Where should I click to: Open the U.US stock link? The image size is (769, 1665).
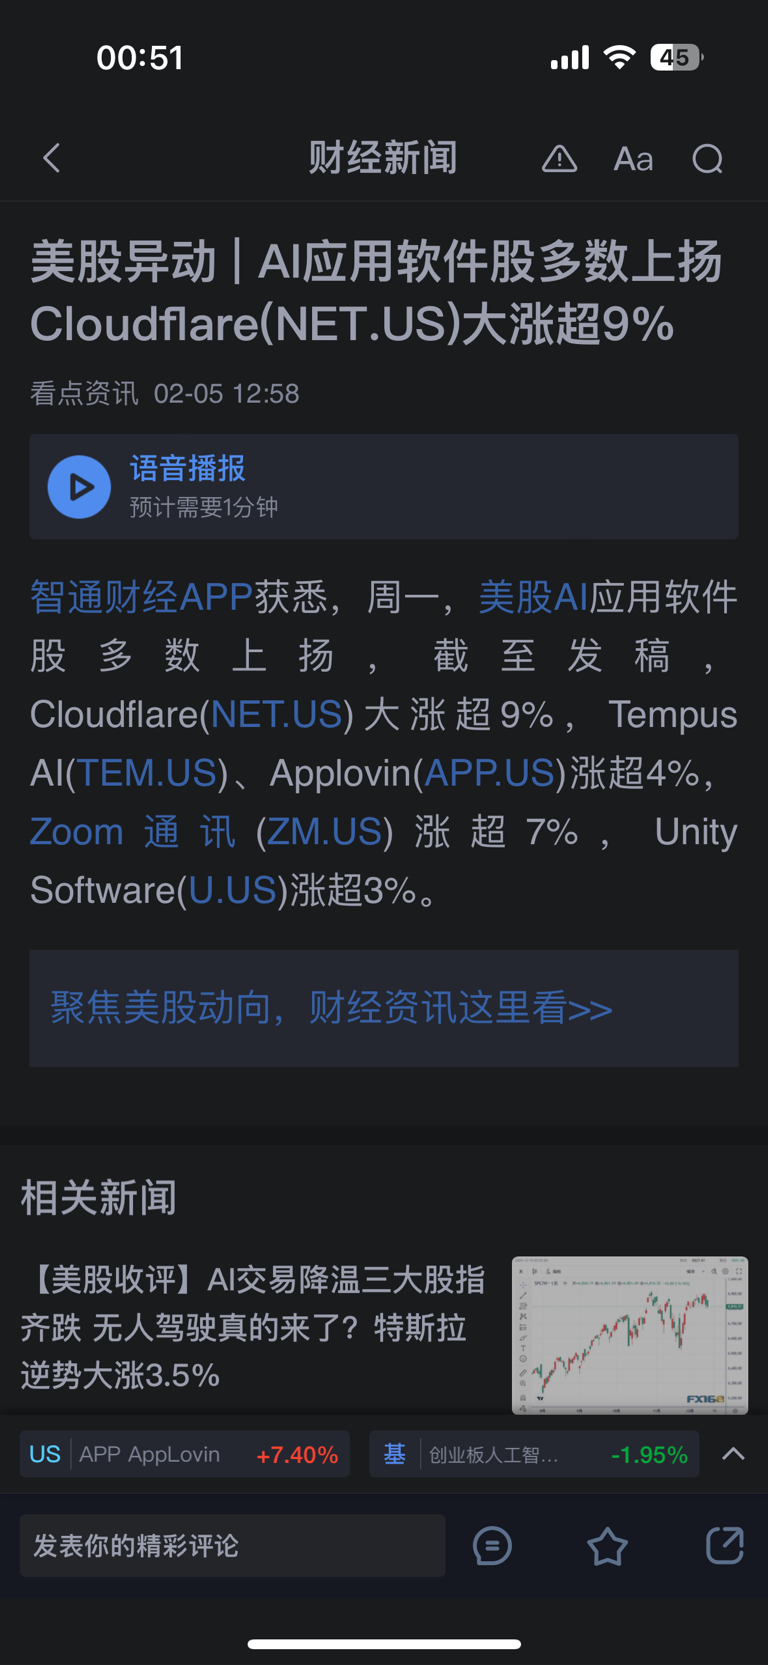coord(232,890)
